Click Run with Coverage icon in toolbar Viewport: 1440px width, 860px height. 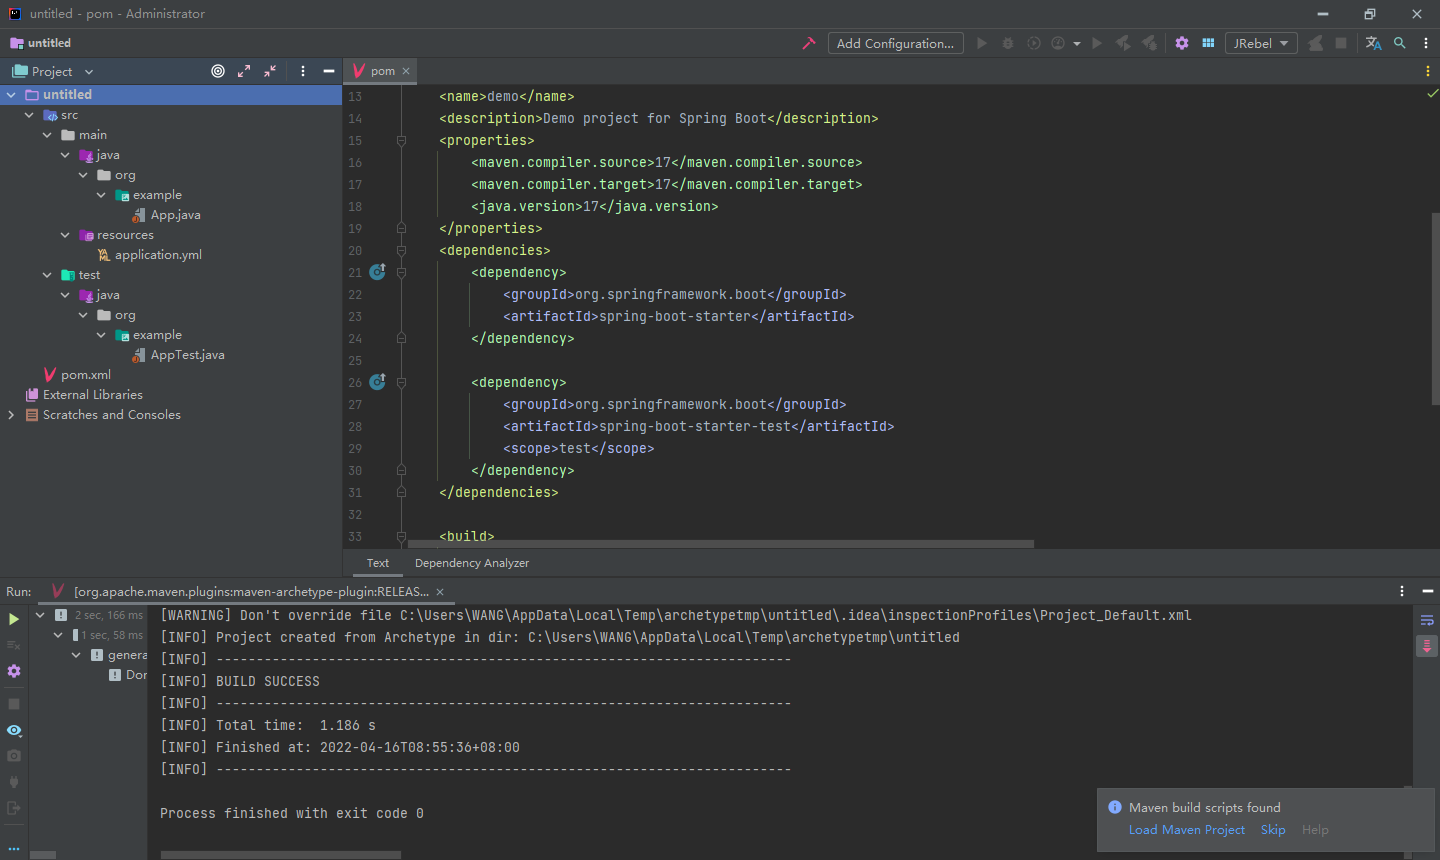(x=1034, y=43)
